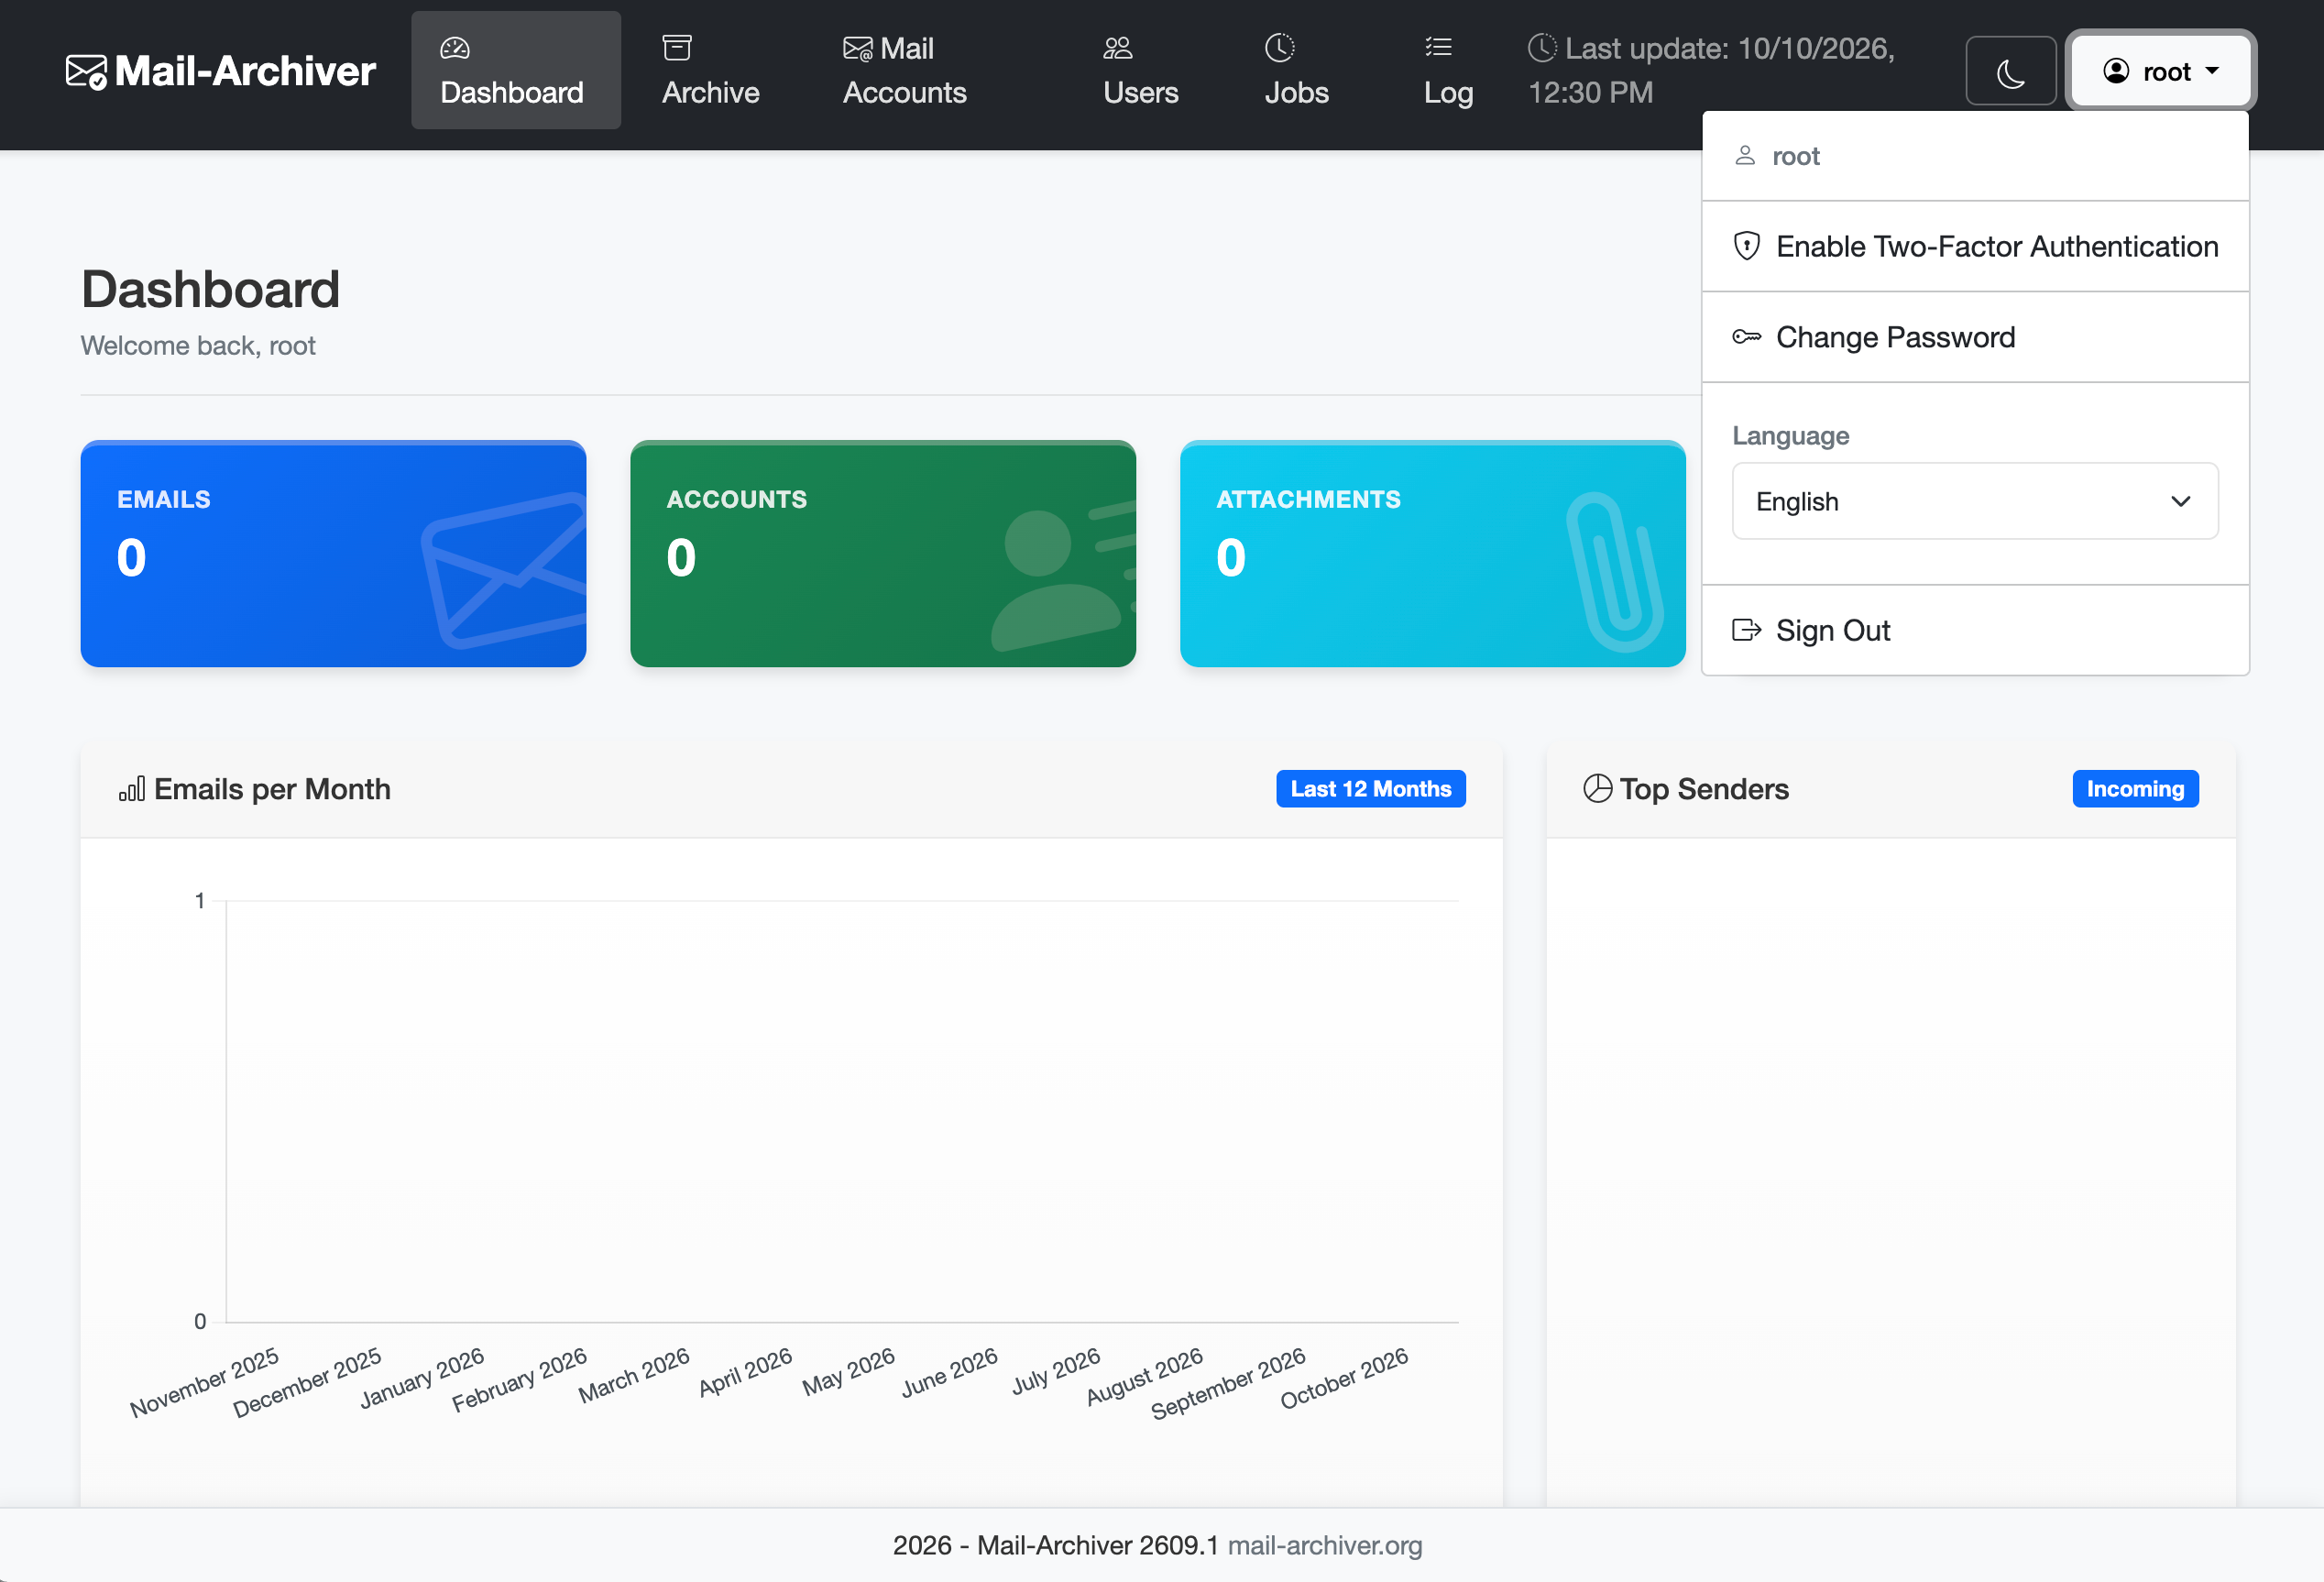Click the Last update clock icon
Image resolution: width=2324 pixels, height=1582 pixels.
[1542, 47]
